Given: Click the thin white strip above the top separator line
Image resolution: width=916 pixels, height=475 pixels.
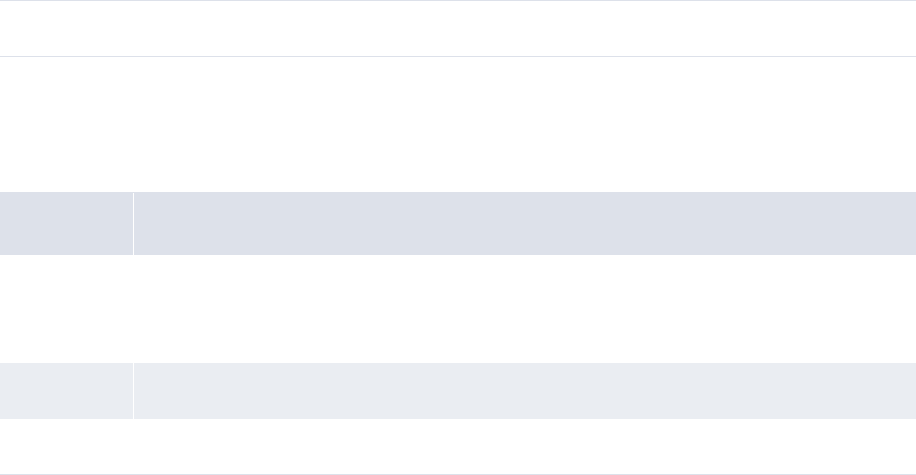Looking at the screenshot, I should click(x=458, y=28).
